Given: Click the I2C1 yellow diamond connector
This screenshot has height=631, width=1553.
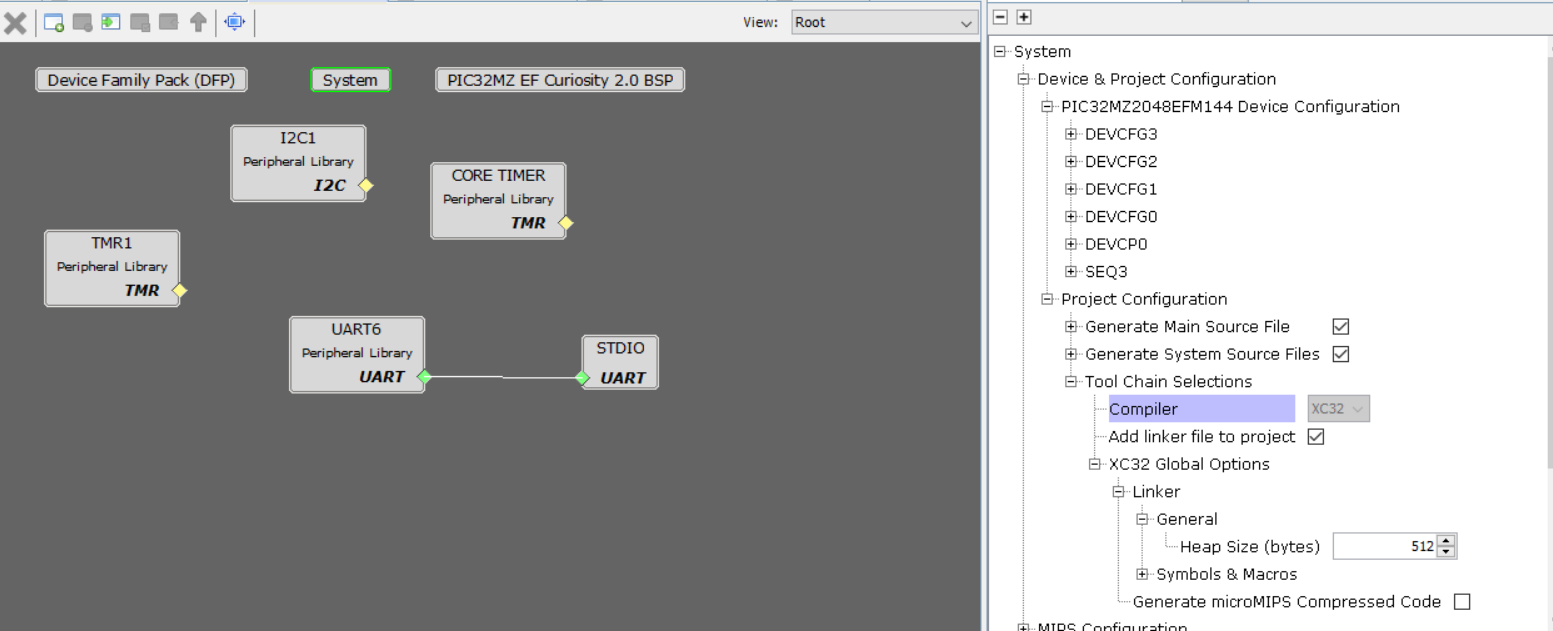Looking at the screenshot, I should pyautogui.click(x=366, y=185).
